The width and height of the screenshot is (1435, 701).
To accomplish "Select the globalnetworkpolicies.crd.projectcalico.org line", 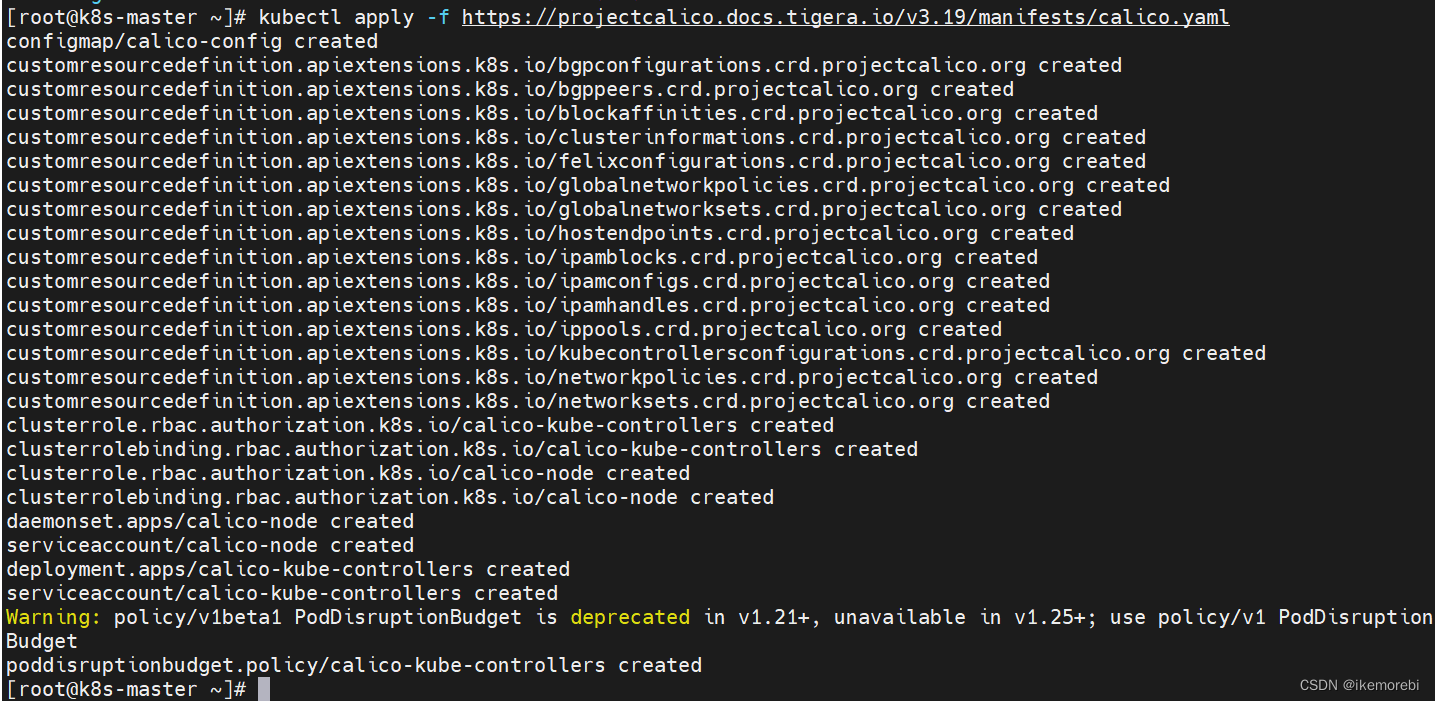I will (x=588, y=185).
